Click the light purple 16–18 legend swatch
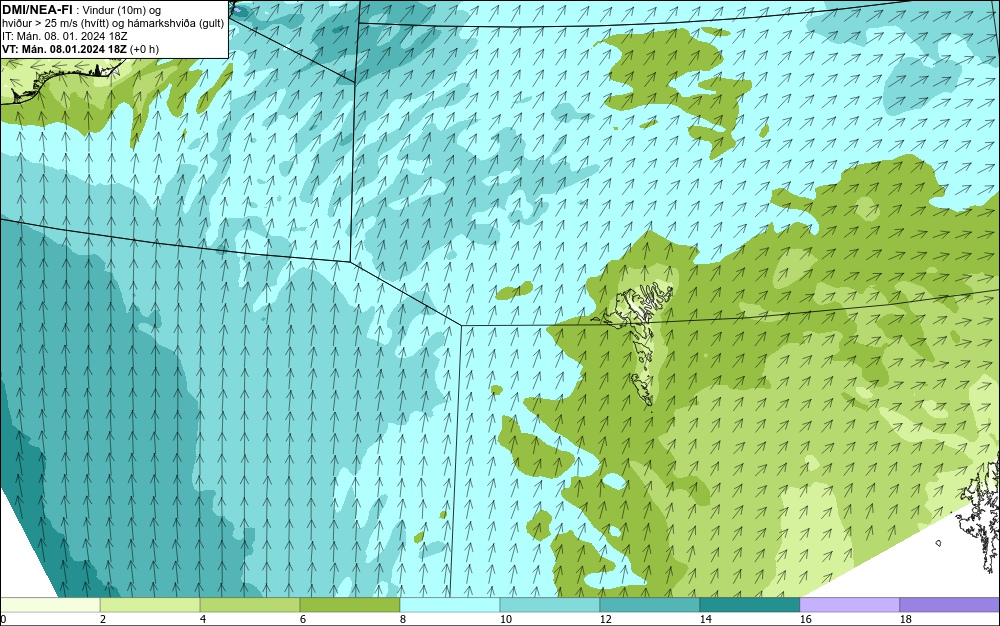1000x626 pixels. coord(849,605)
